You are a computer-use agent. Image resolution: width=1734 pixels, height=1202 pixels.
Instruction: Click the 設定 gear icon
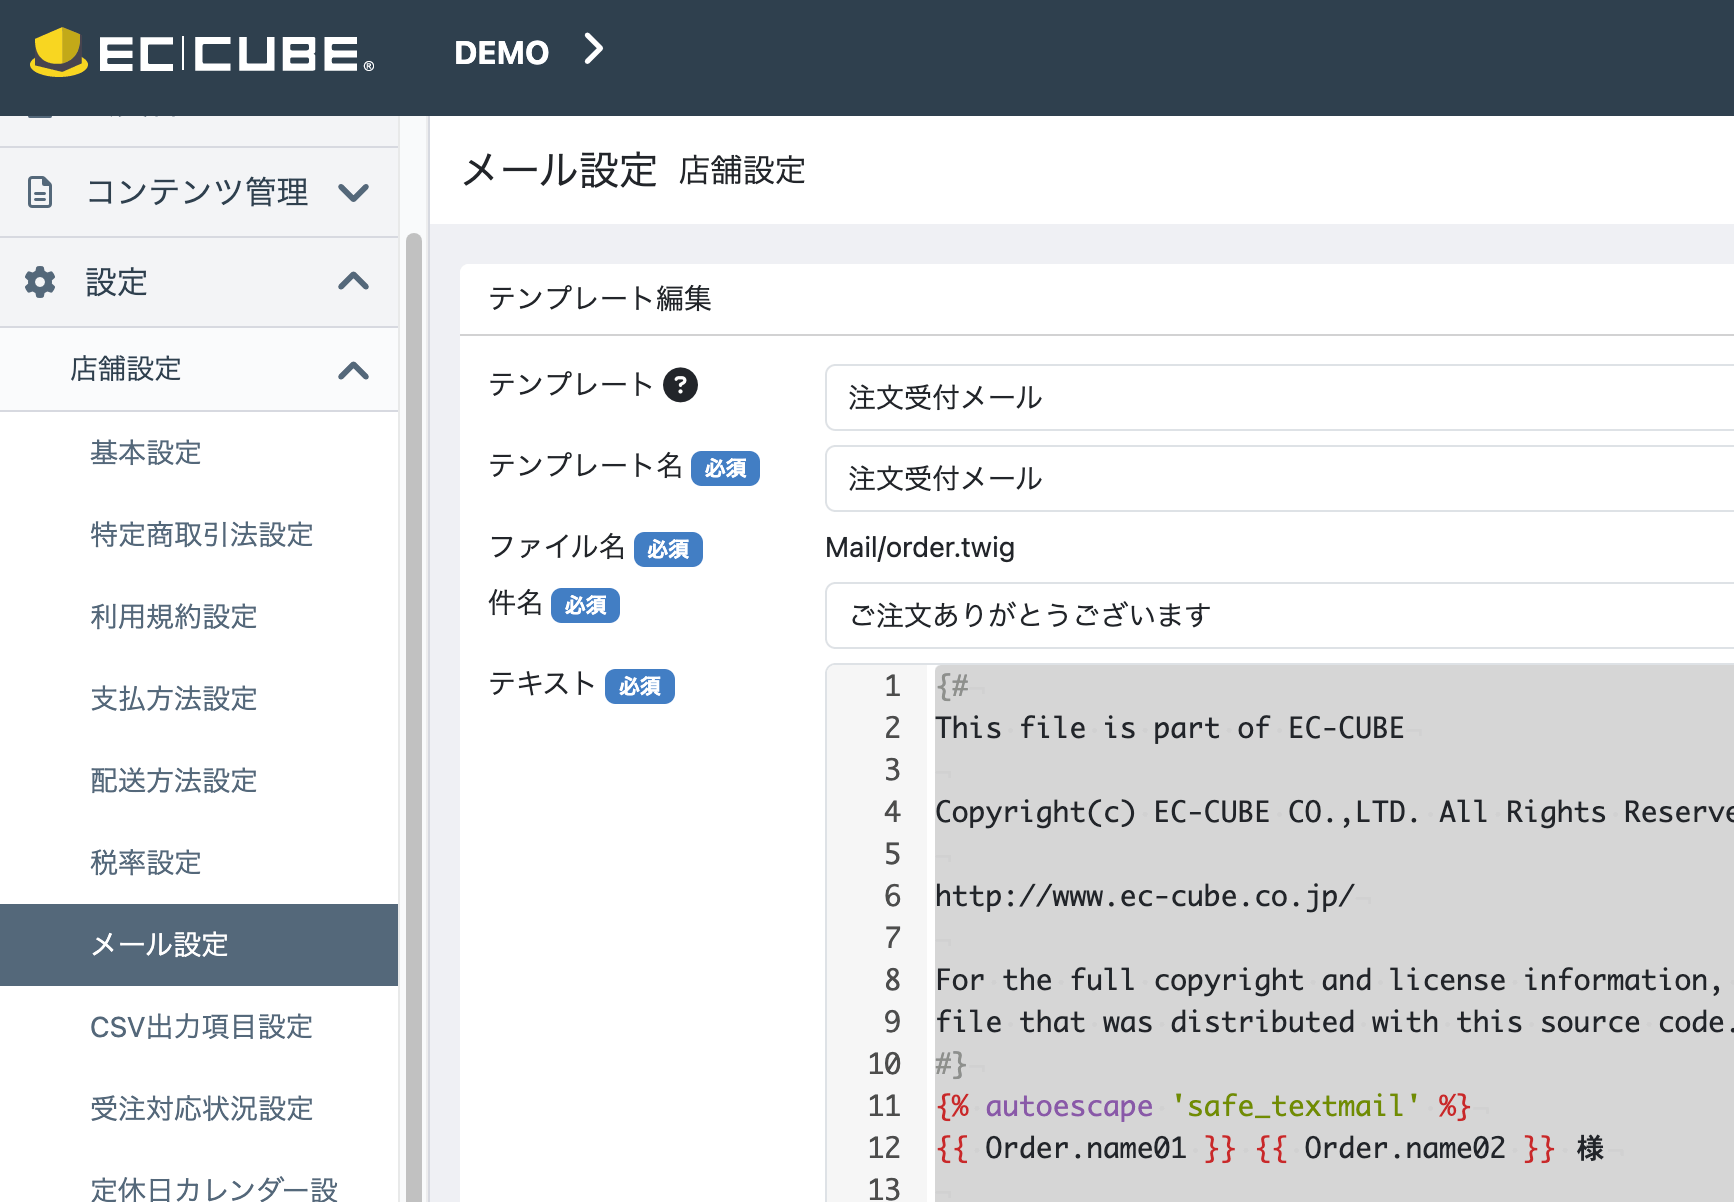point(40,282)
